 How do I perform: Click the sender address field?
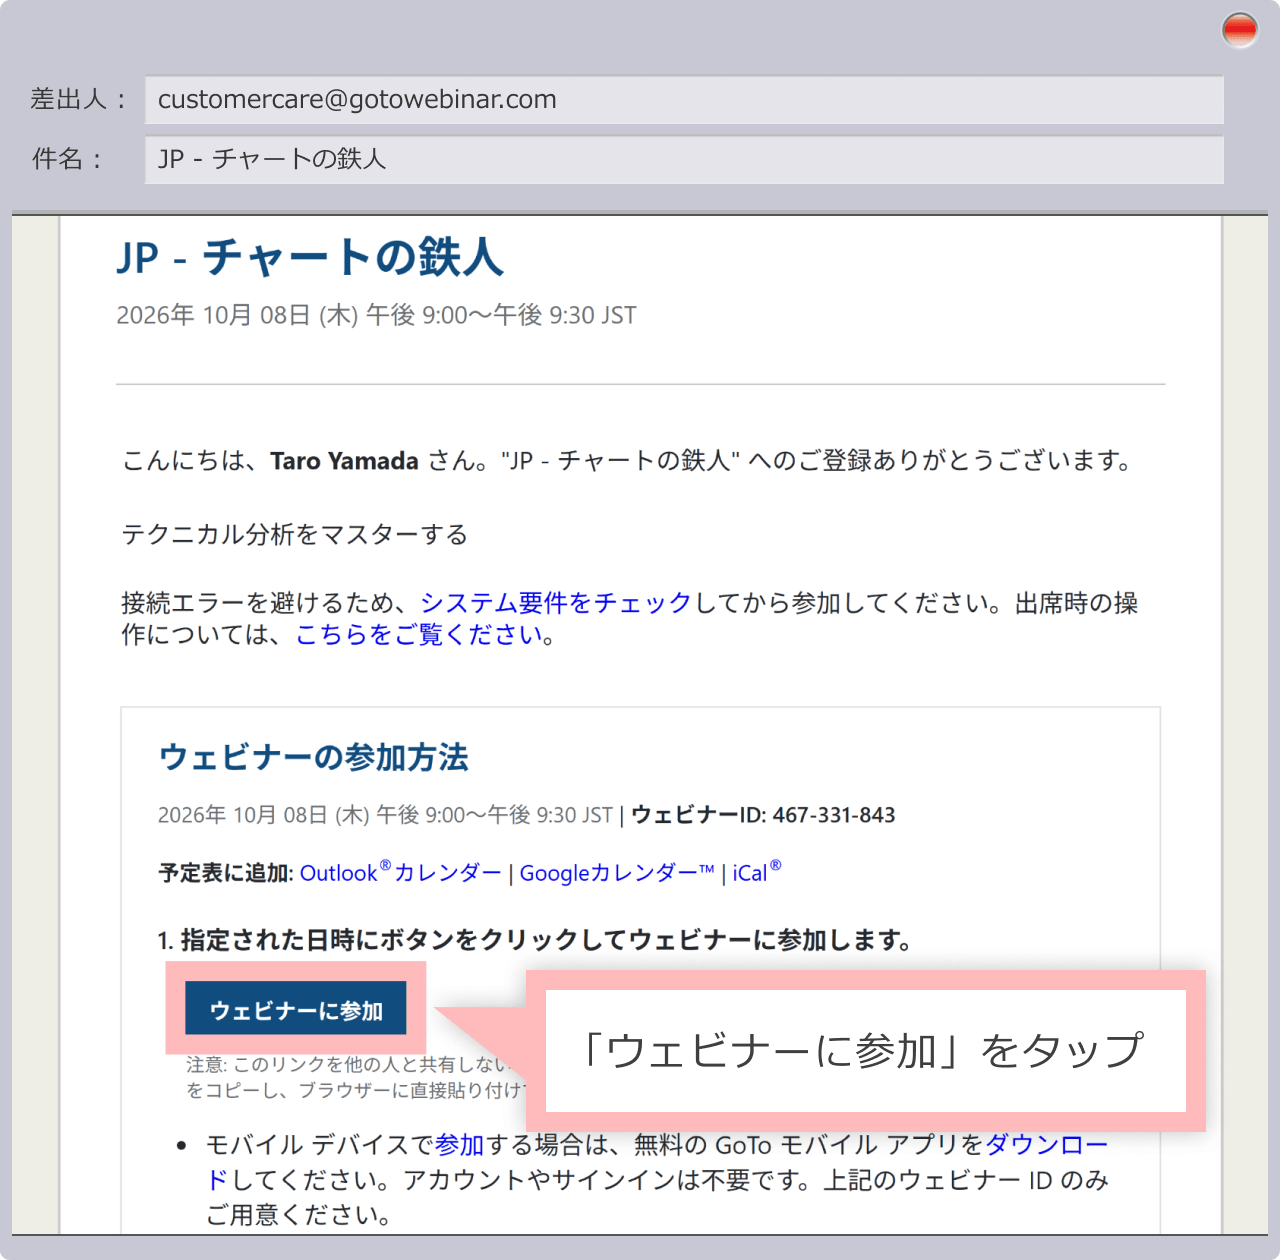pos(684,100)
